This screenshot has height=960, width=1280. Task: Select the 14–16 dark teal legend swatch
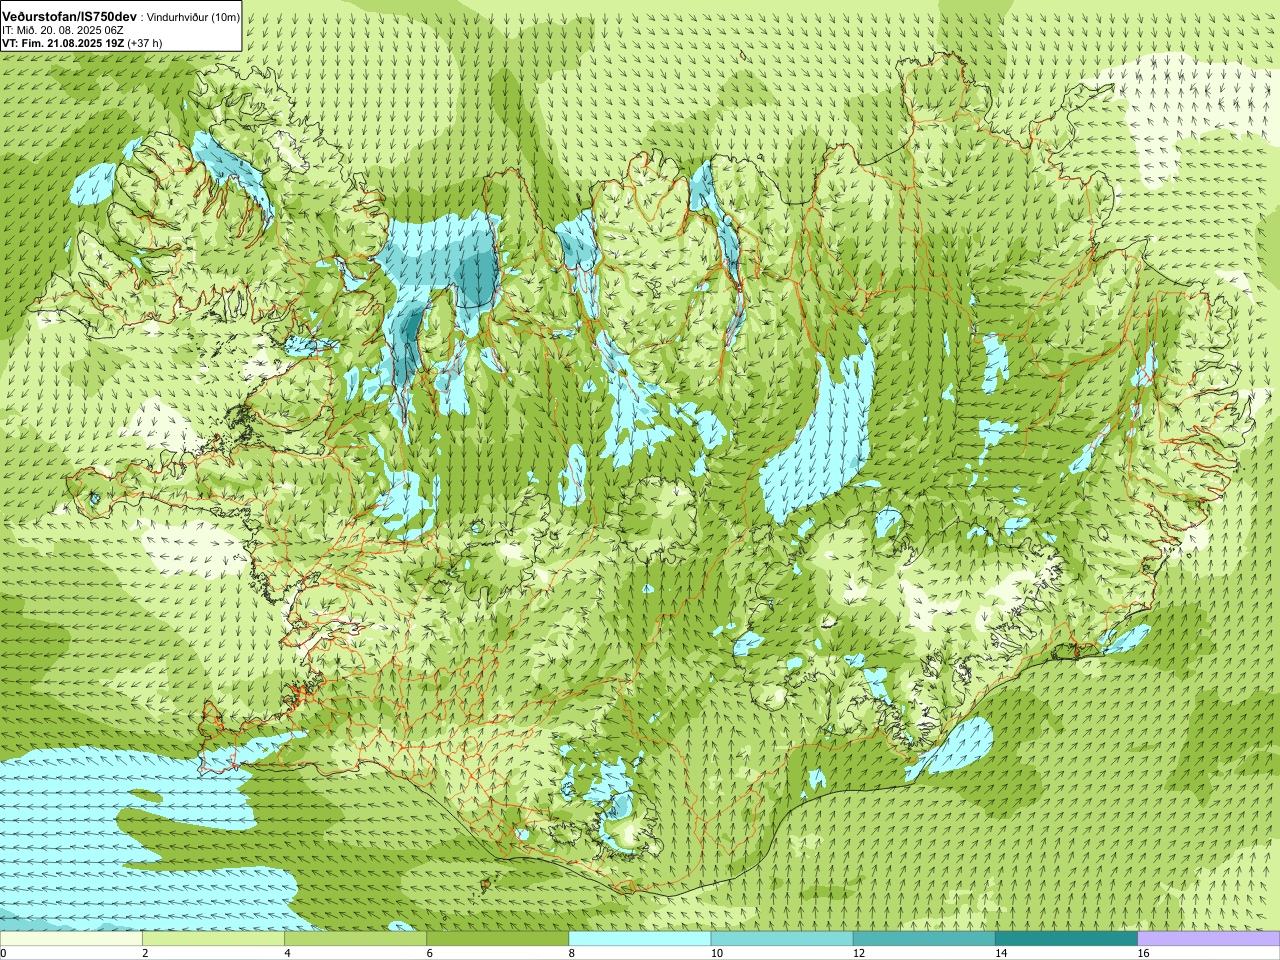pos(1066,939)
